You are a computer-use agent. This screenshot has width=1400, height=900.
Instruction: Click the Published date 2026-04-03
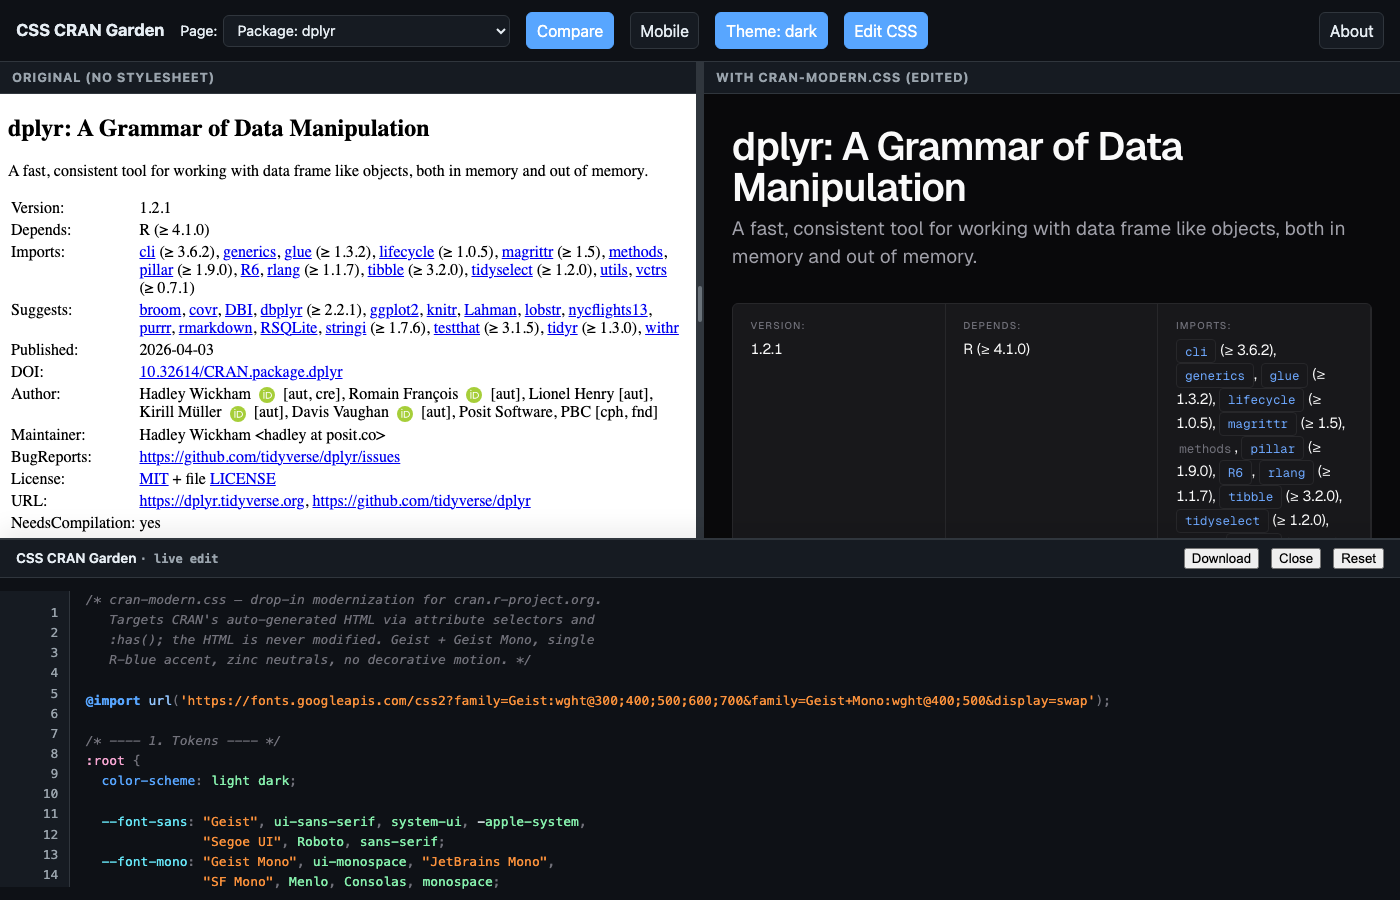coord(176,350)
